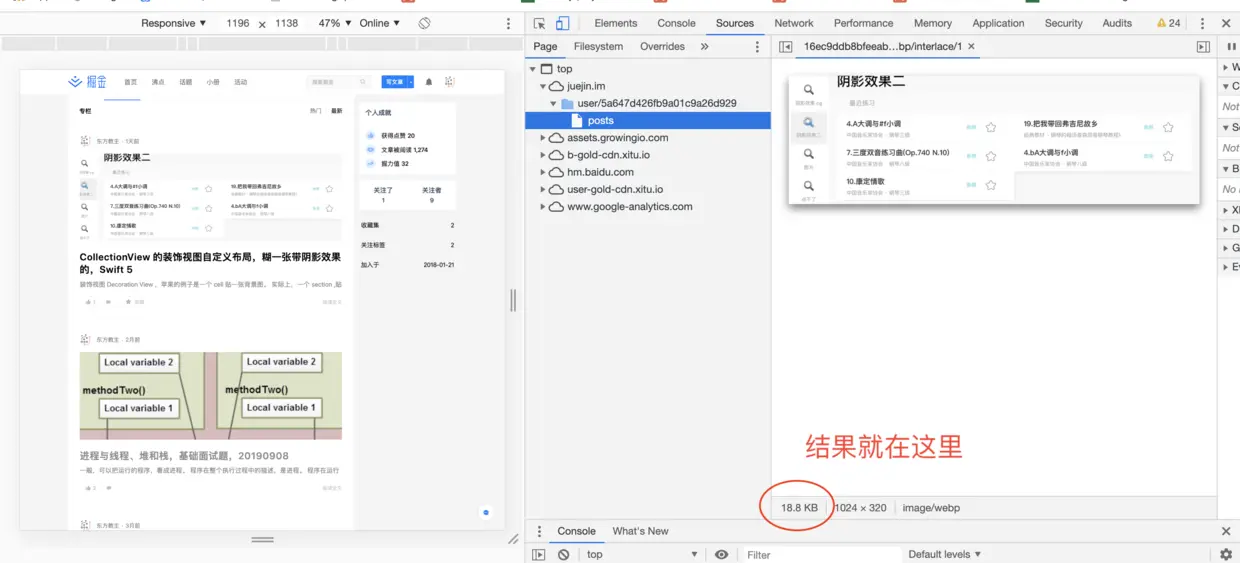This screenshot has width=1240, height=563.
Task: Create live expression eye icon
Action: pos(721,555)
